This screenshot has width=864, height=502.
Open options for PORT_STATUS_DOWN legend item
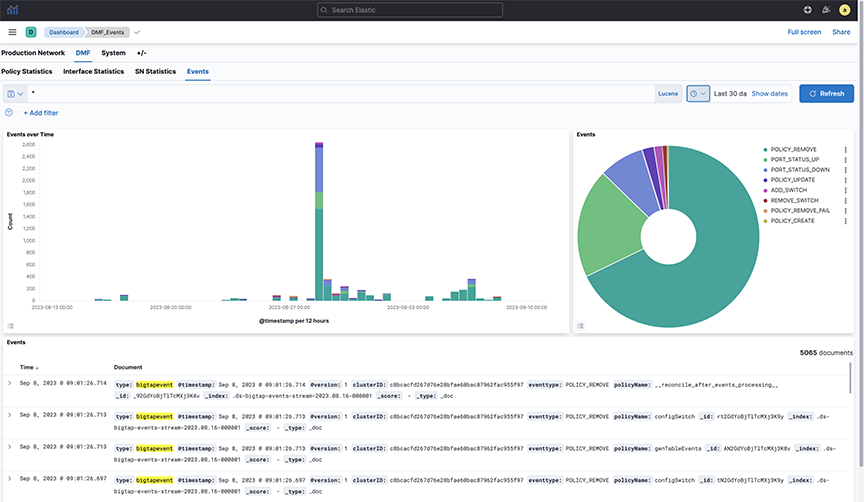[x=845, y=170]
